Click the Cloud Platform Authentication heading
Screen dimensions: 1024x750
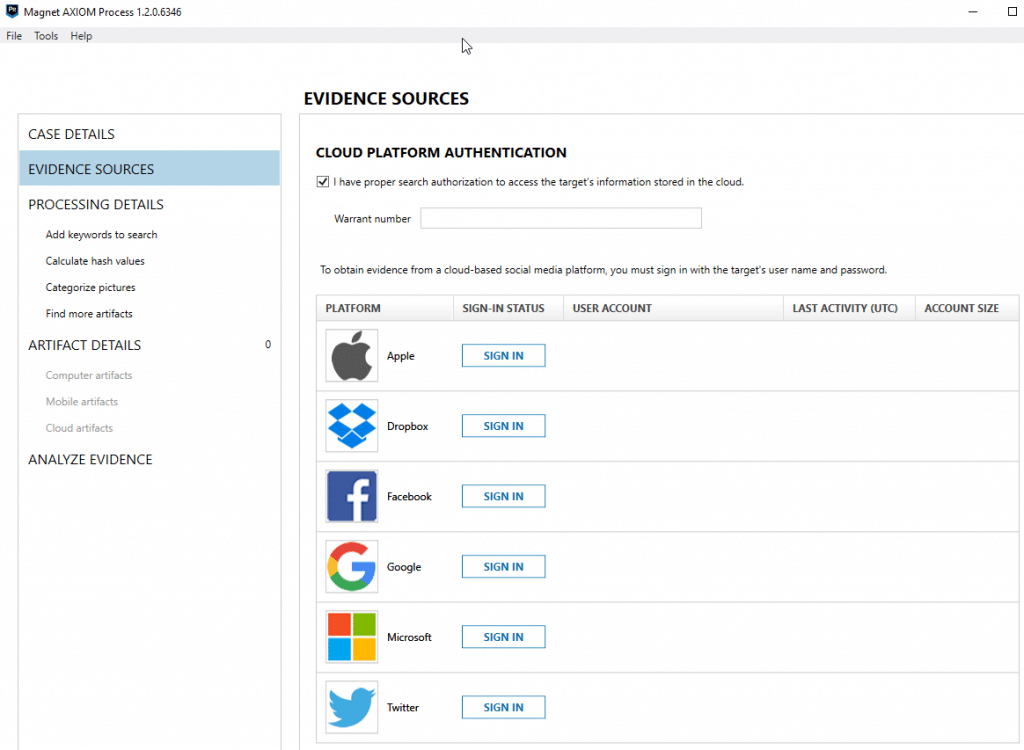[441, 152]
